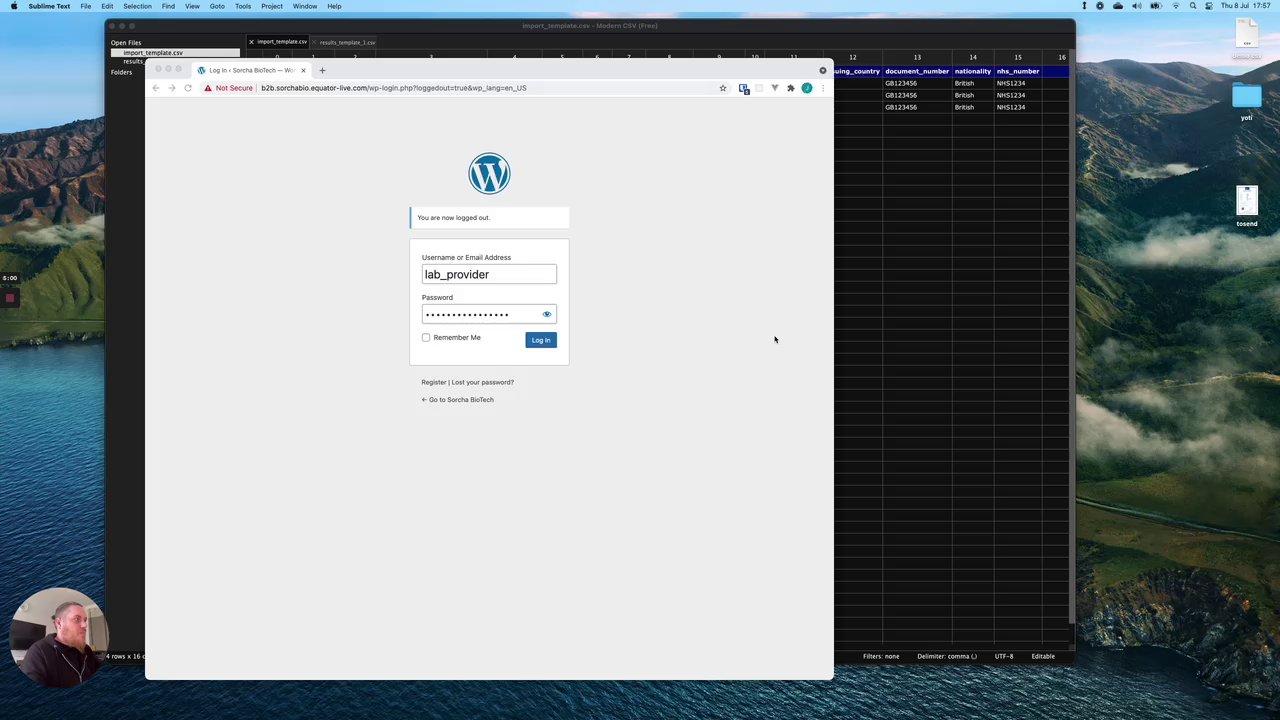
Task: Click the red recording stop button
Action: tap(9, 297)
